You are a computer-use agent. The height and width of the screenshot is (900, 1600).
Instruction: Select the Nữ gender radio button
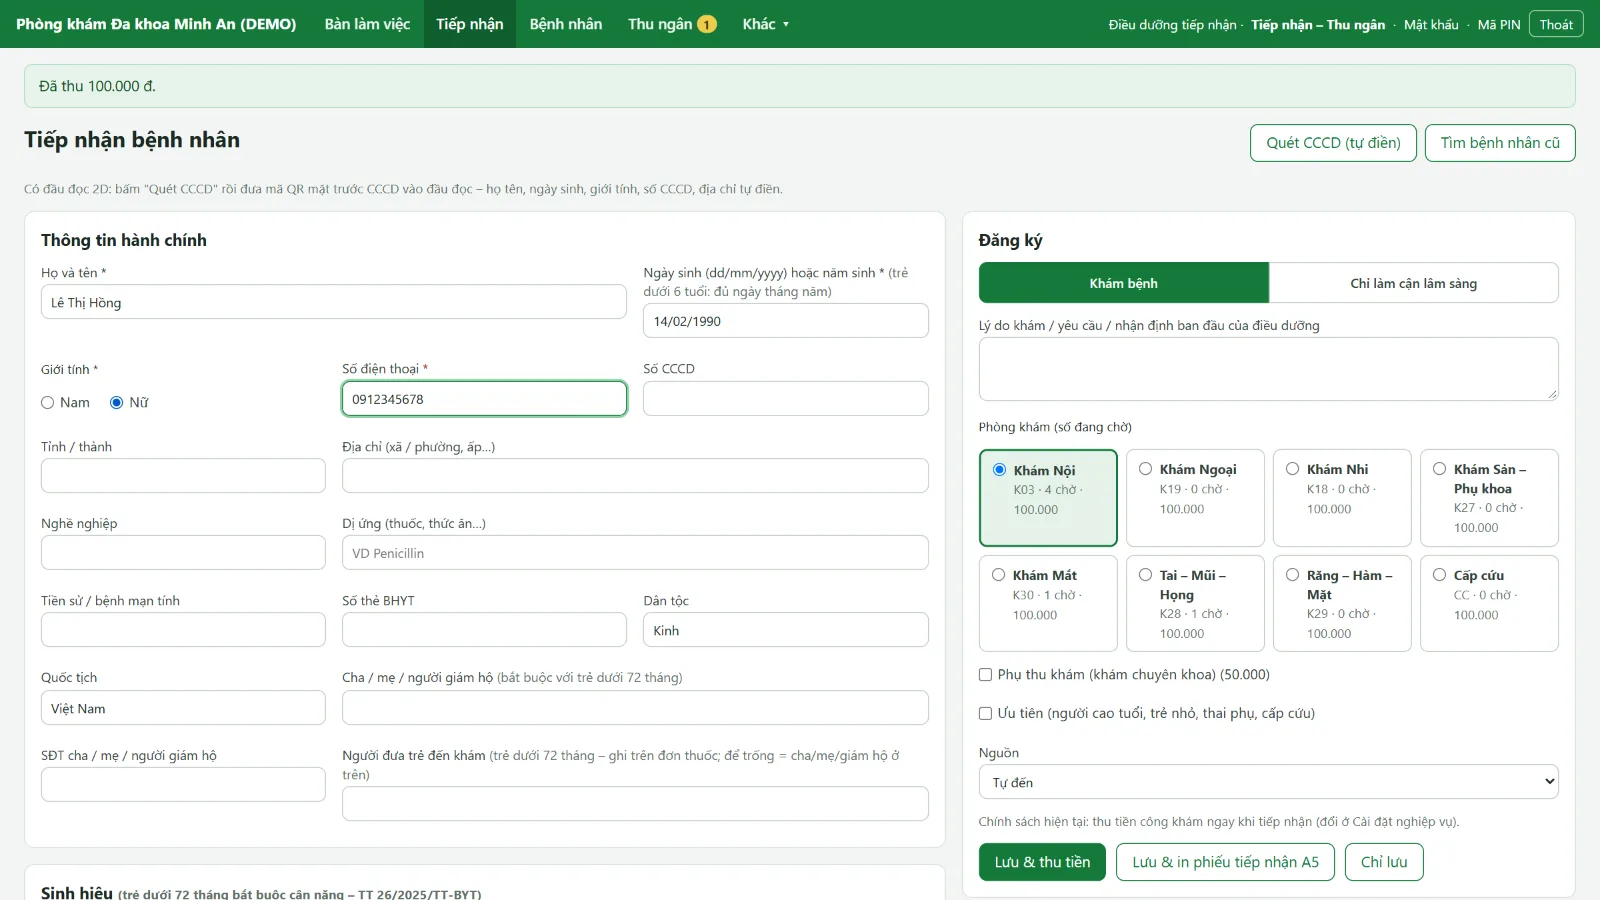click(116, 402)
